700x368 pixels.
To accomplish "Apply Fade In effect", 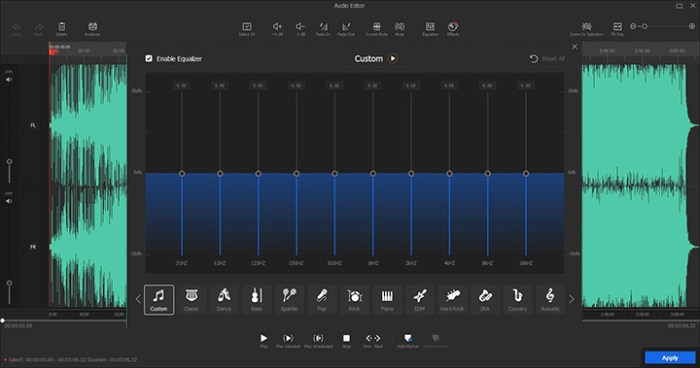I will (x=323, y=27).
